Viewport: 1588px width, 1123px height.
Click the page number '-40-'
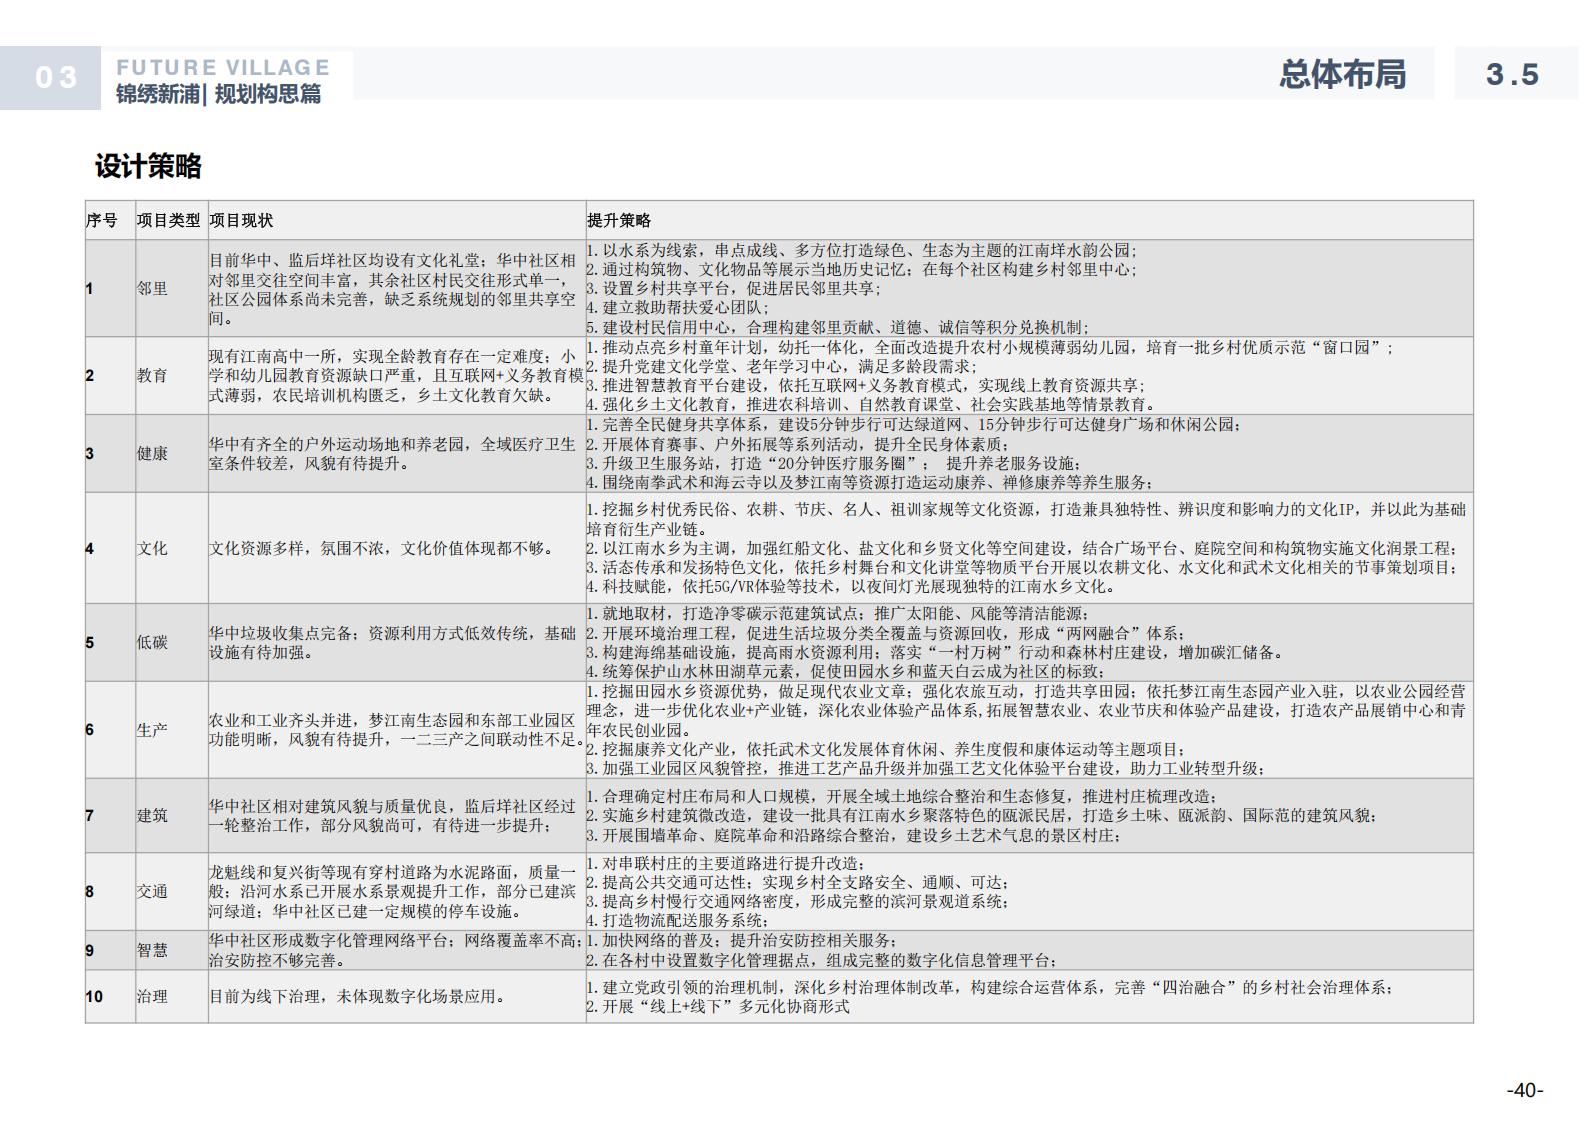click(x=1525, y=1090)
